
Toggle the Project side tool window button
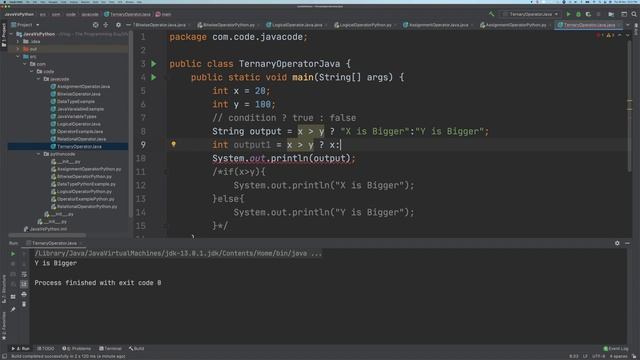(x=4, y=34)
